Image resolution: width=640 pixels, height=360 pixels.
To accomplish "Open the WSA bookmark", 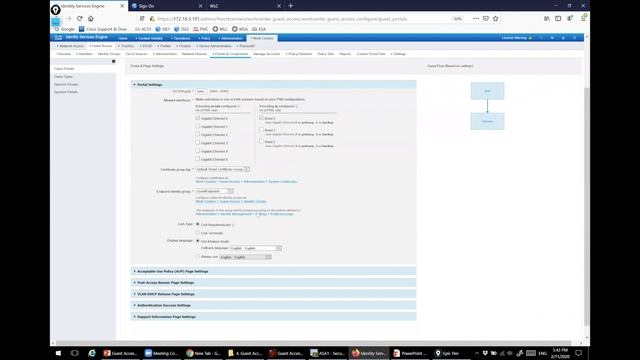I will click(240, 29).
